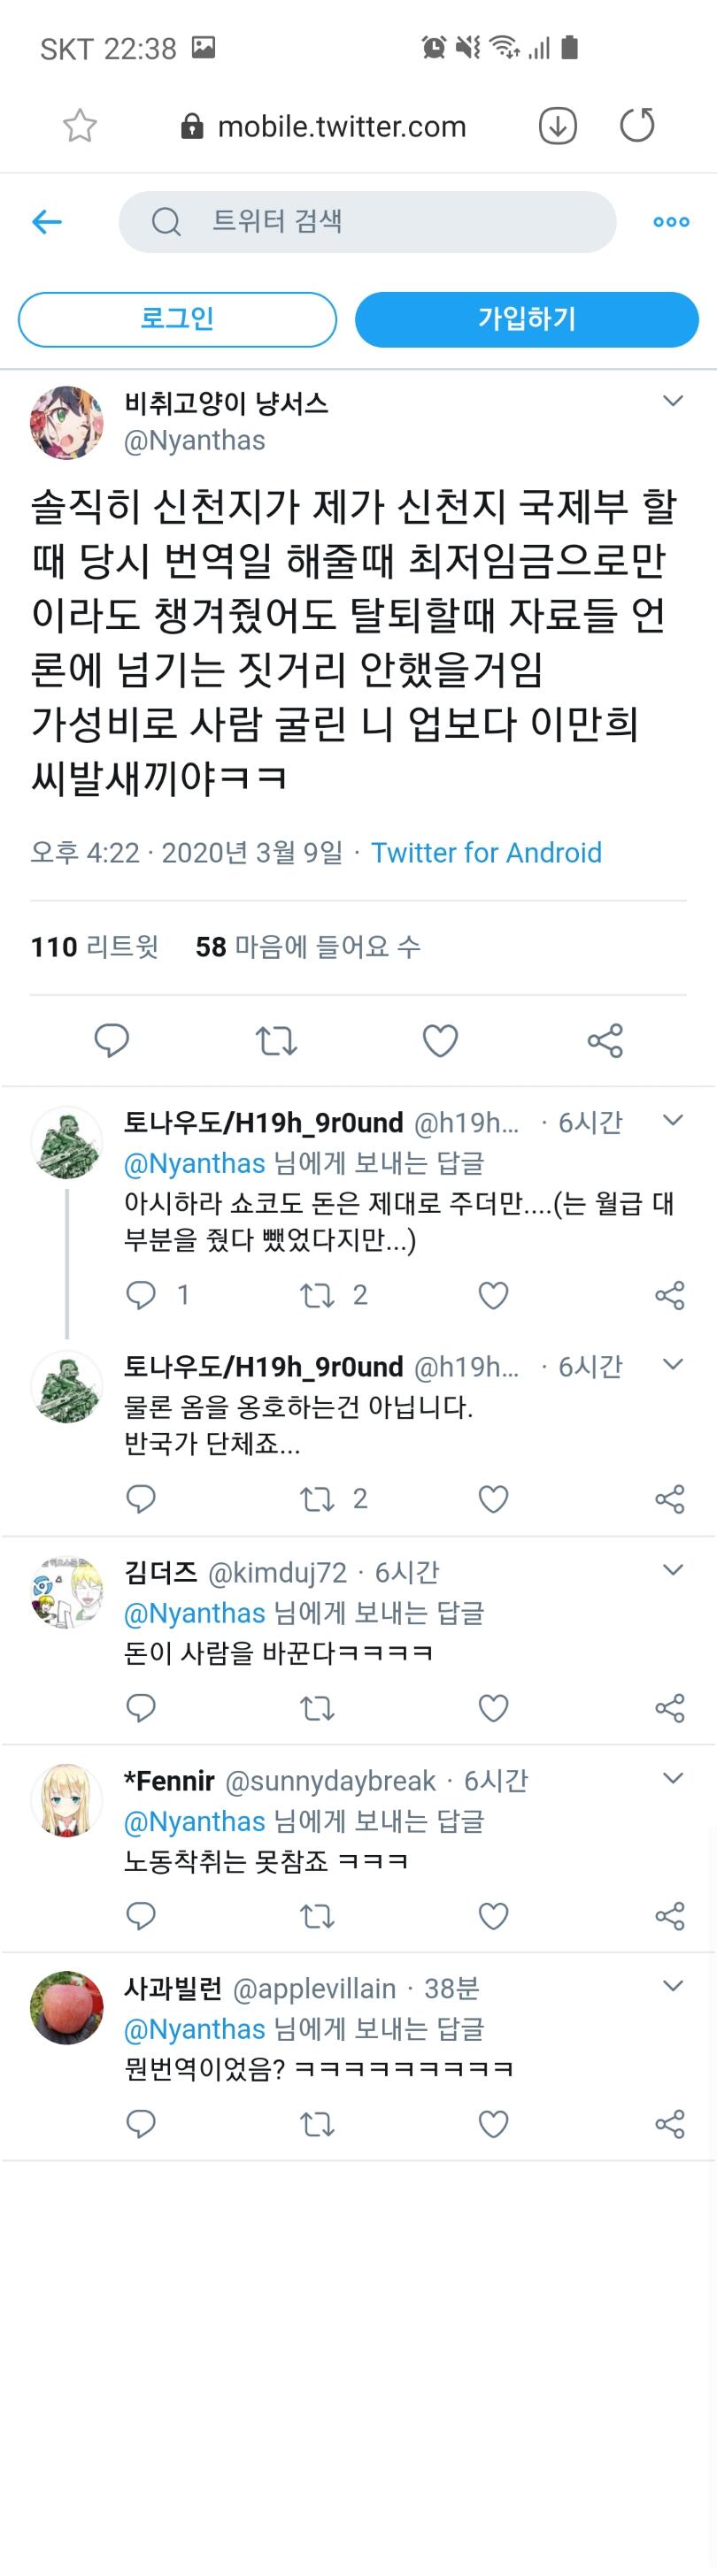Image resolution: width=717 pixels, height=2576 pixels.
Task: Expand the main tweet's chevron menu
Action: (673, 401)
